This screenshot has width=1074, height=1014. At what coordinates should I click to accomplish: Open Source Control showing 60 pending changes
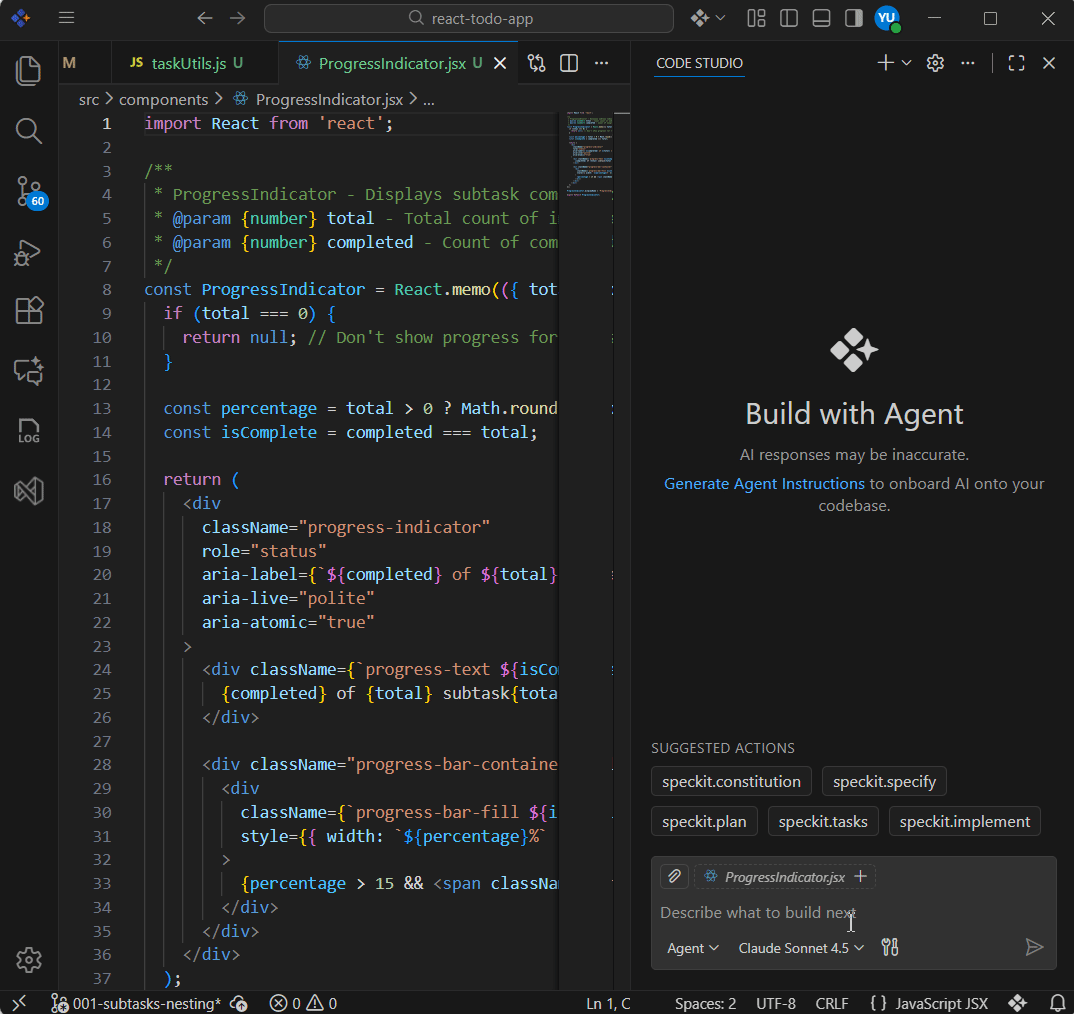coord(28,192)
